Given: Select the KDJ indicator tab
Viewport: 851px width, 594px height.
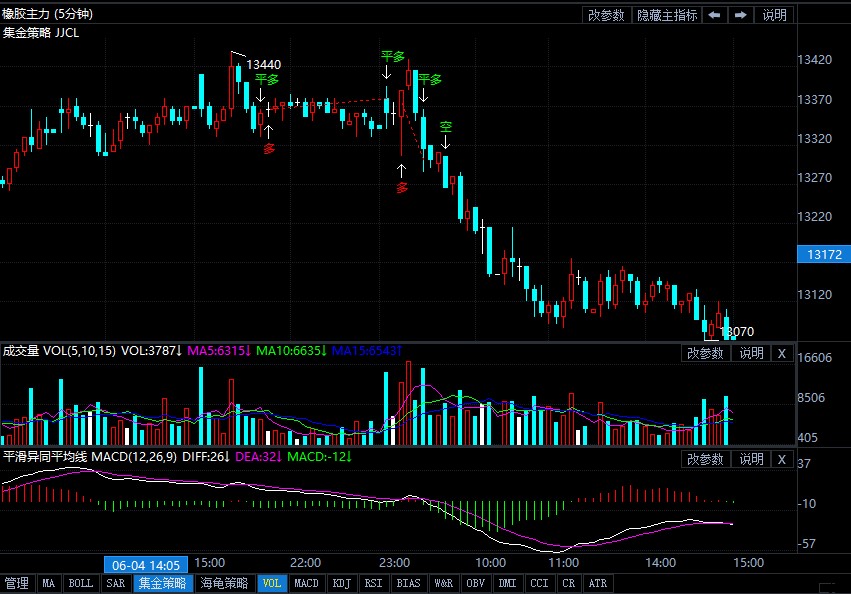Looking at the screenshot, I should coord(341,583).
